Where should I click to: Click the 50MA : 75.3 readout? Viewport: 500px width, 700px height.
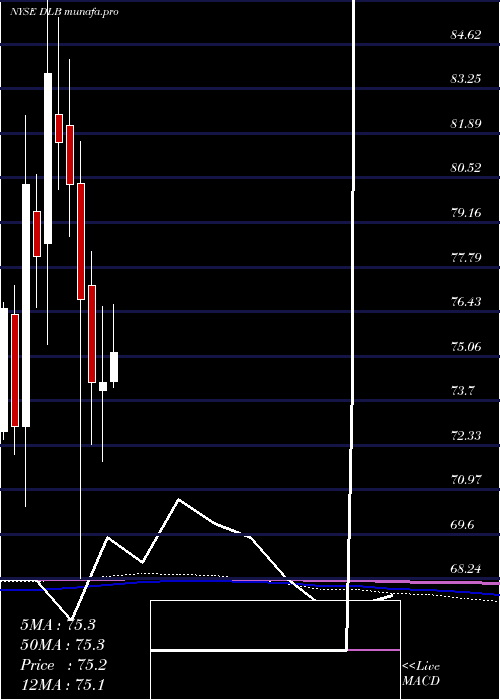[62, 645]
